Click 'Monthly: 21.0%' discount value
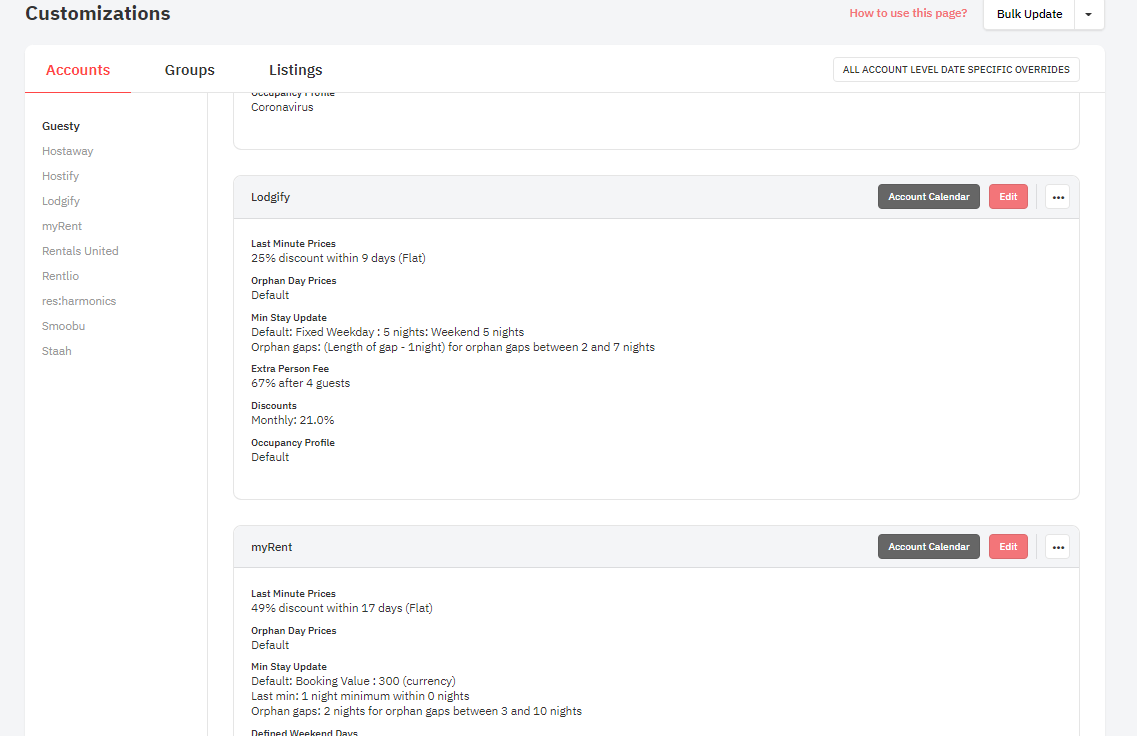The height and width of the screenshot is (736, 1137). pyautogui.click(x=292, y=420)
